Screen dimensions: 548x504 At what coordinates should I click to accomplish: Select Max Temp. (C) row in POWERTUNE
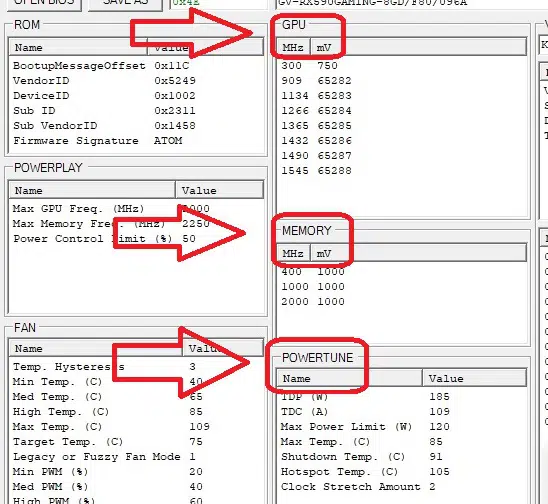[x=402, y=442]
